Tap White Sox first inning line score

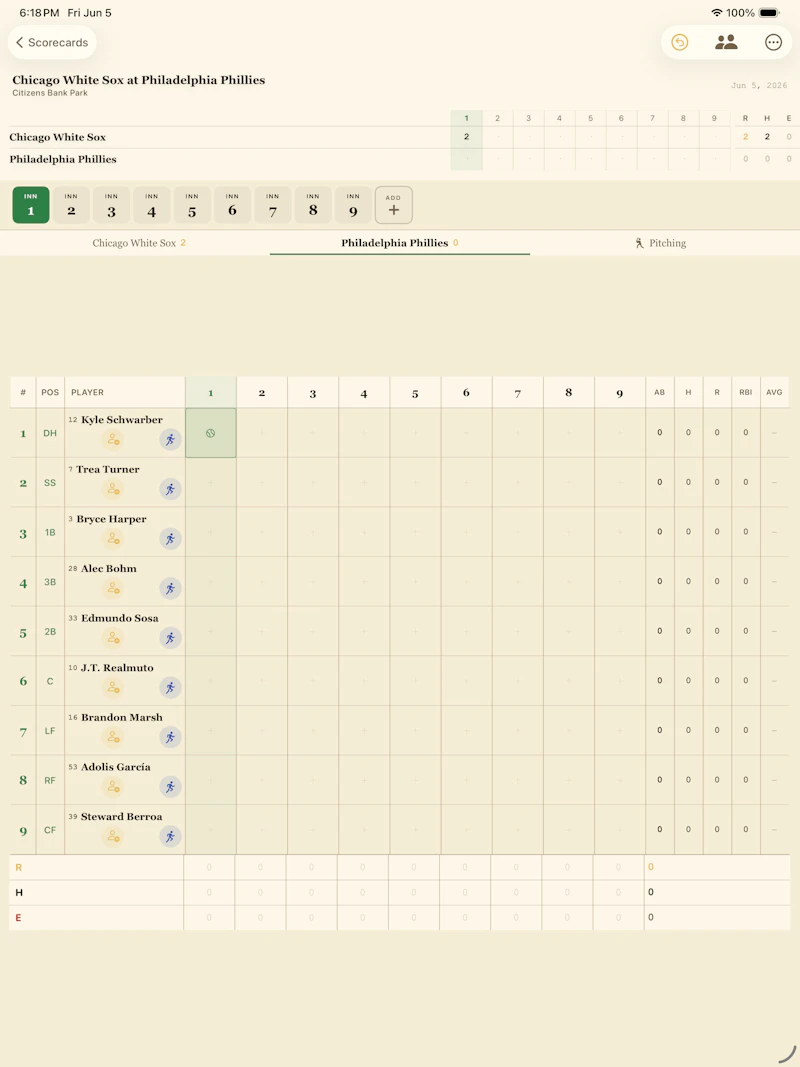click(467, 137)
